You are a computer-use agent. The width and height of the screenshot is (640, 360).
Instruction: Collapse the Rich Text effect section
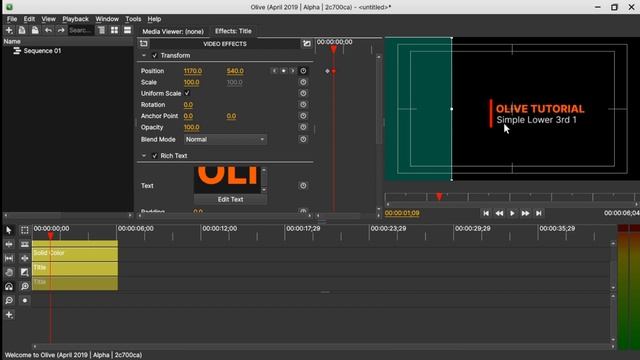coord(144,156)
